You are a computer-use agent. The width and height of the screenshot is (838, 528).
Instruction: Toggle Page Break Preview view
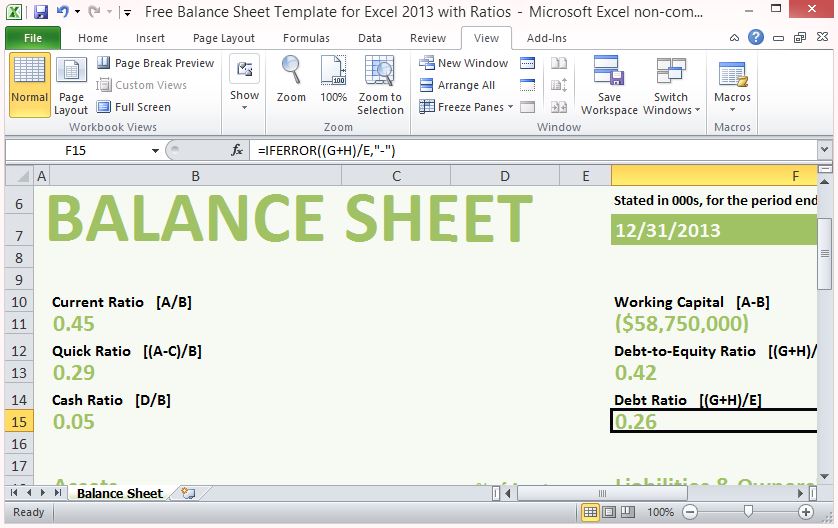[x=155, y=63]
